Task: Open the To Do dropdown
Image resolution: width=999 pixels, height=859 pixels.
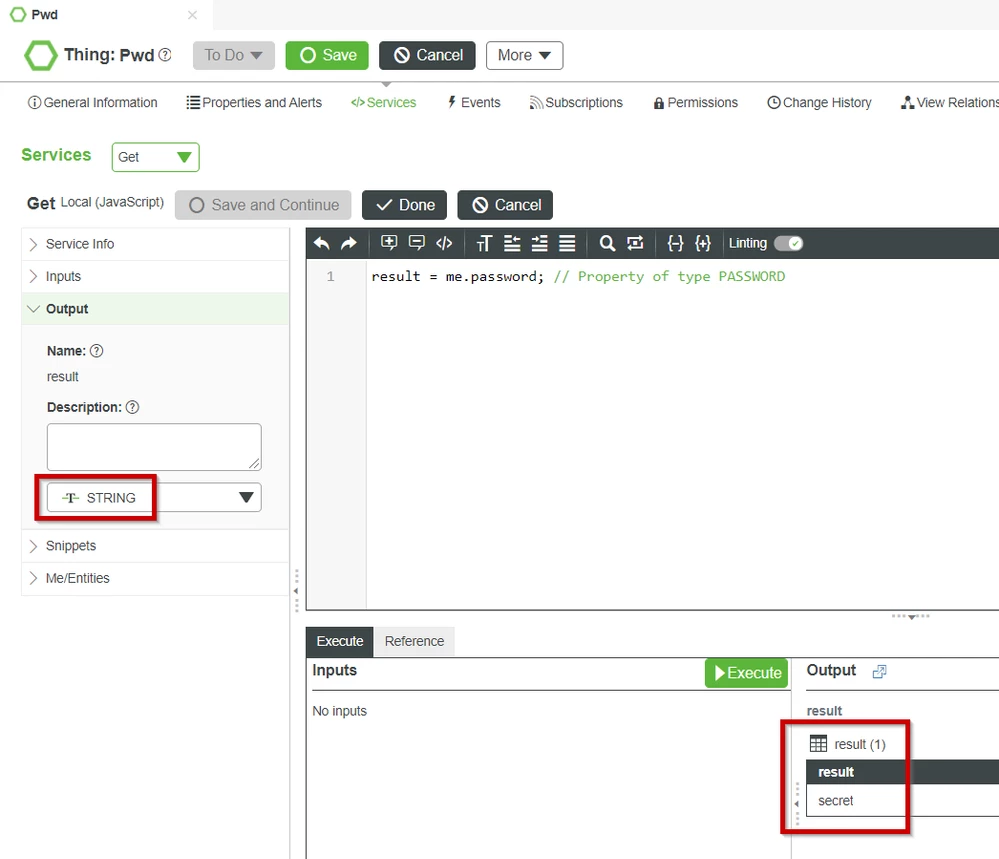Action: pyautogui.click(x=234, y=55)
